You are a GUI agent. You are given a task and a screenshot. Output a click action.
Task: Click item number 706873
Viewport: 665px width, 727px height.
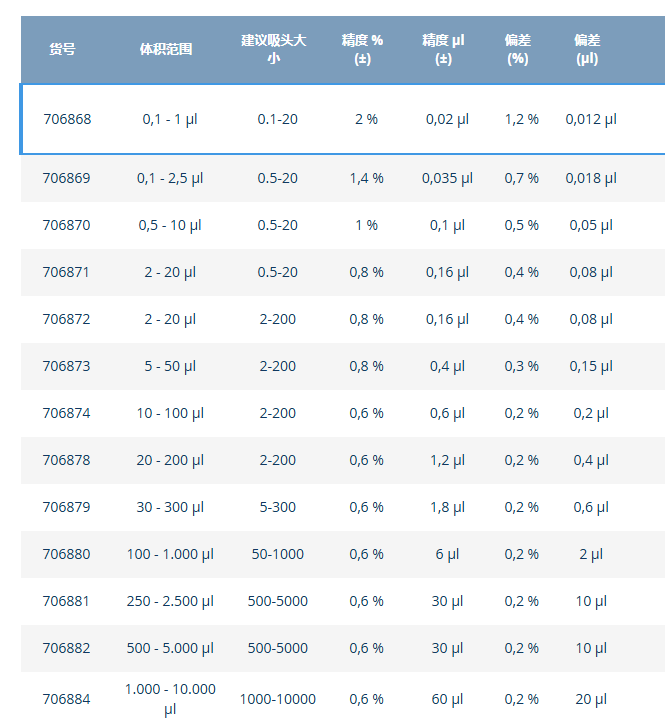[66, 366]
